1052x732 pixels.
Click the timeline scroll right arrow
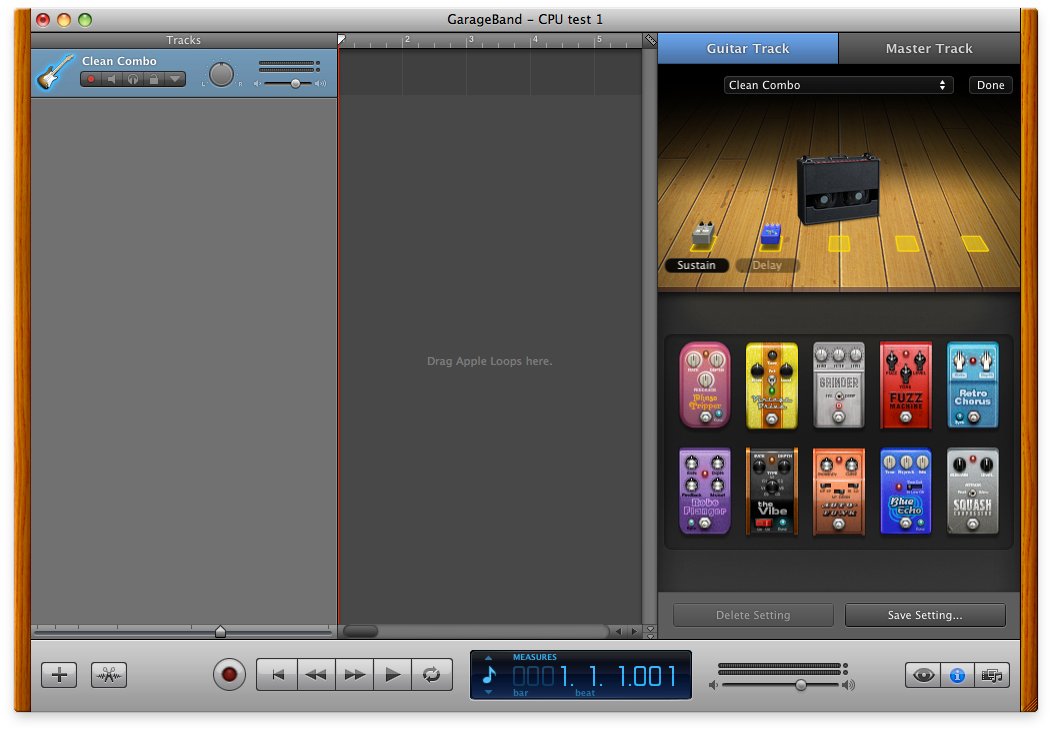coord(634,631)
